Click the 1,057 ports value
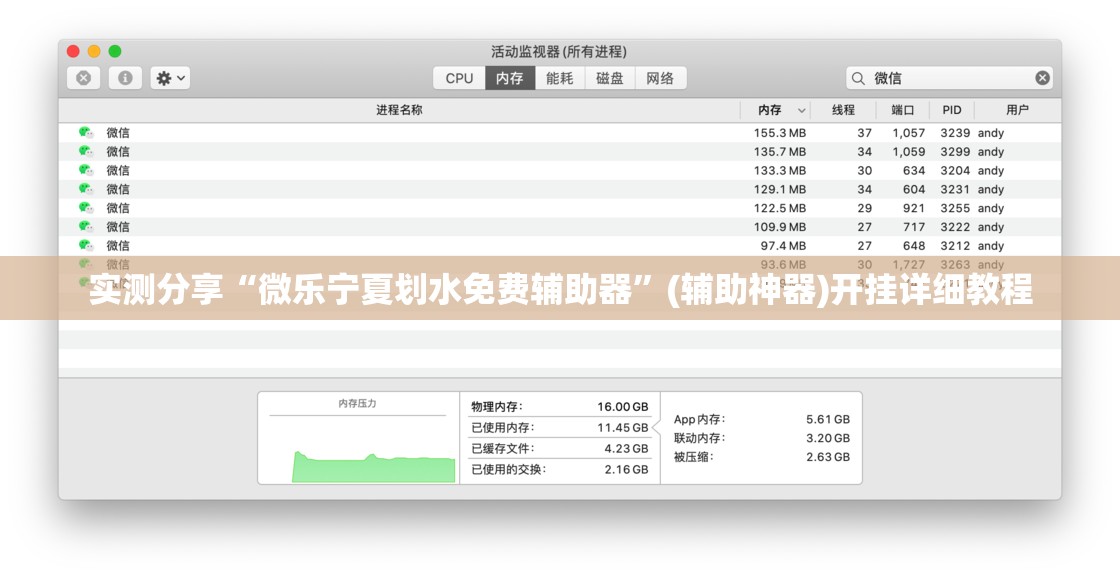Viewport: 1120px width, 577px height. 909,133
